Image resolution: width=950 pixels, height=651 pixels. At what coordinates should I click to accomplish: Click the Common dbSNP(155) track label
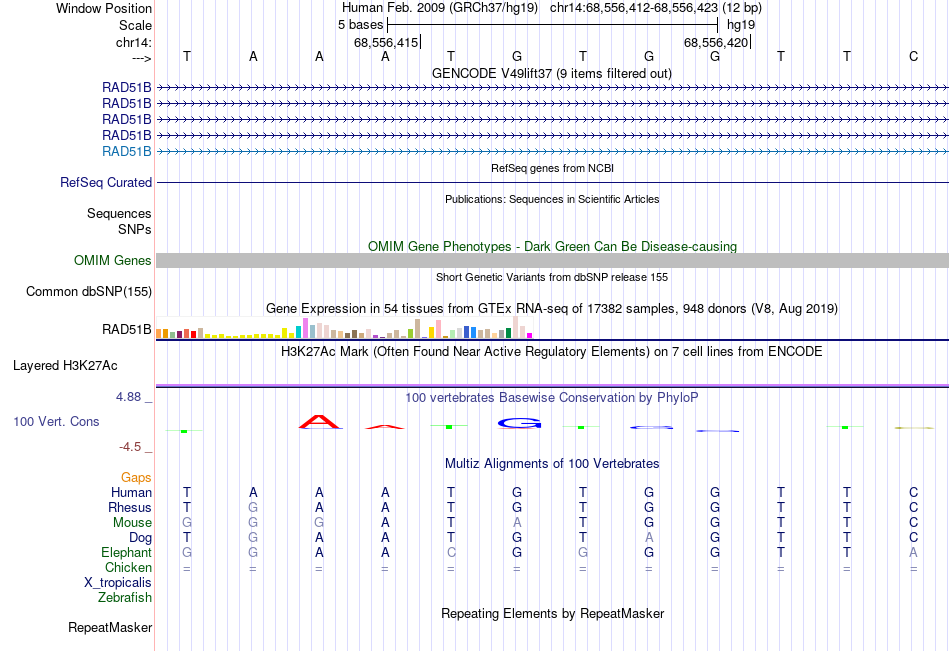click(x=89, y=292)
